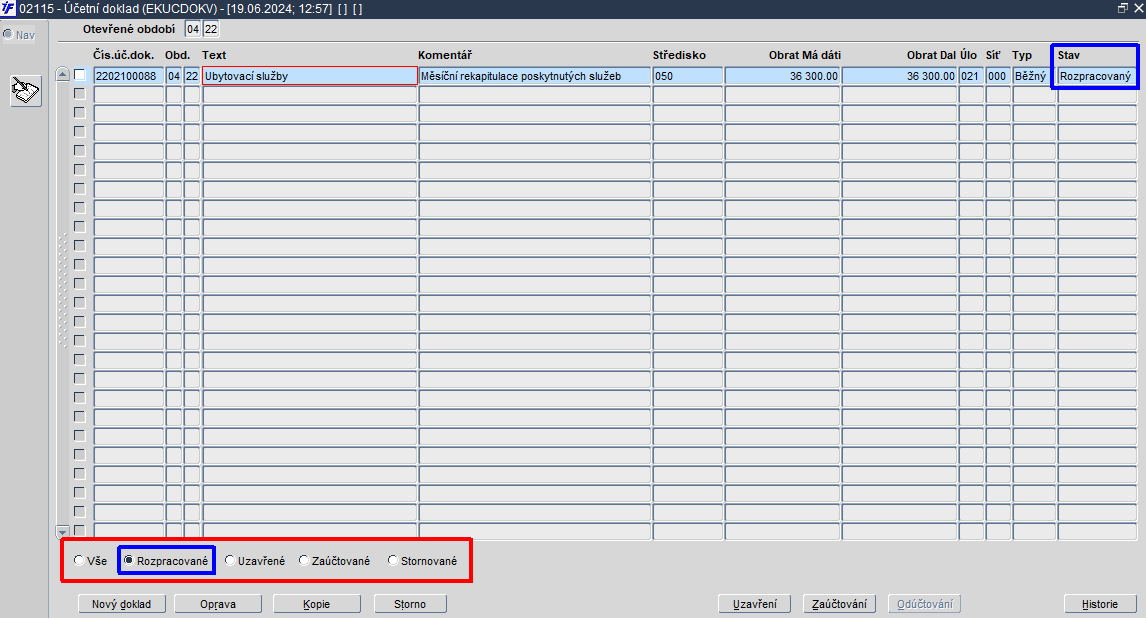Click the Nový doklad button
The height and width of the screenshot is (618, 1146).
pyautogui.click(x=121, y=604)
